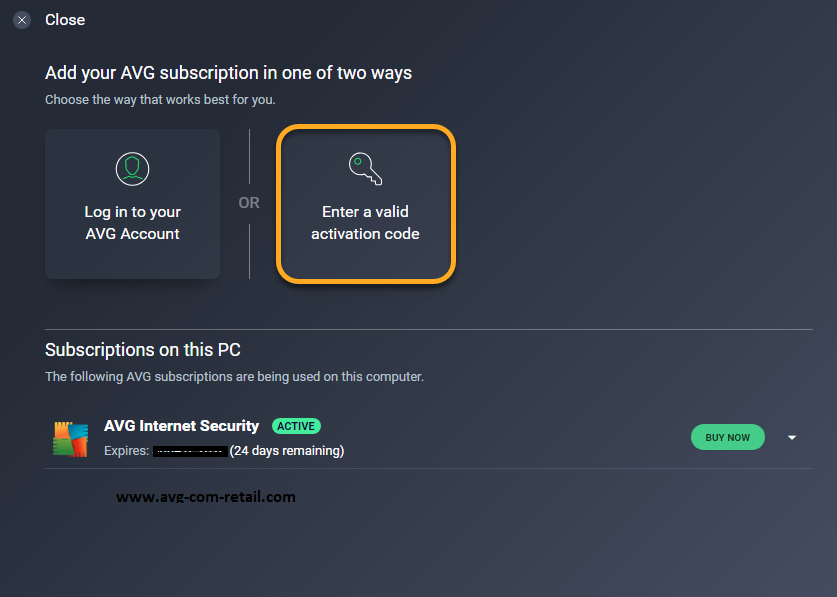This screenshot has width=837, height=597.
Task: Click the round X close icon
Action: pos(22,20)
